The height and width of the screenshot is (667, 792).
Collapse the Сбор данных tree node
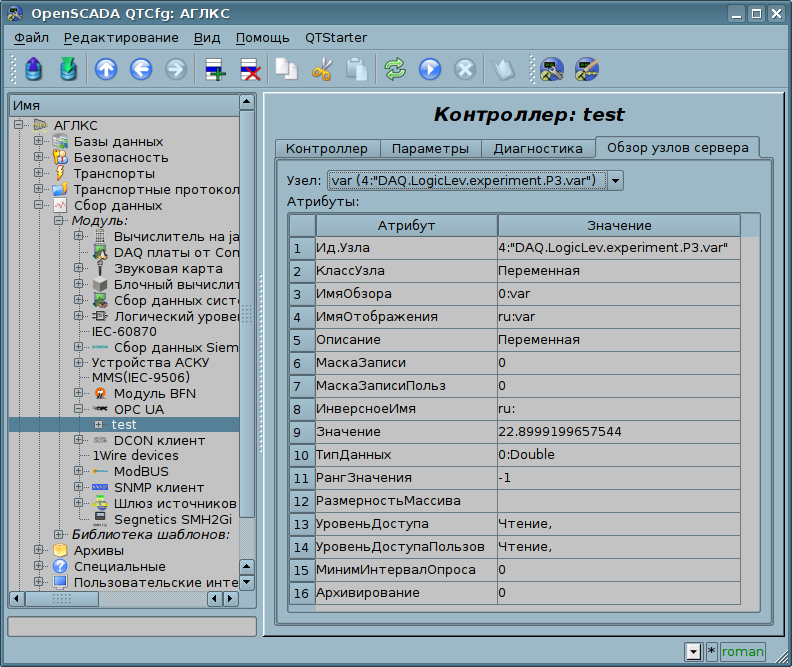[39, 206]
